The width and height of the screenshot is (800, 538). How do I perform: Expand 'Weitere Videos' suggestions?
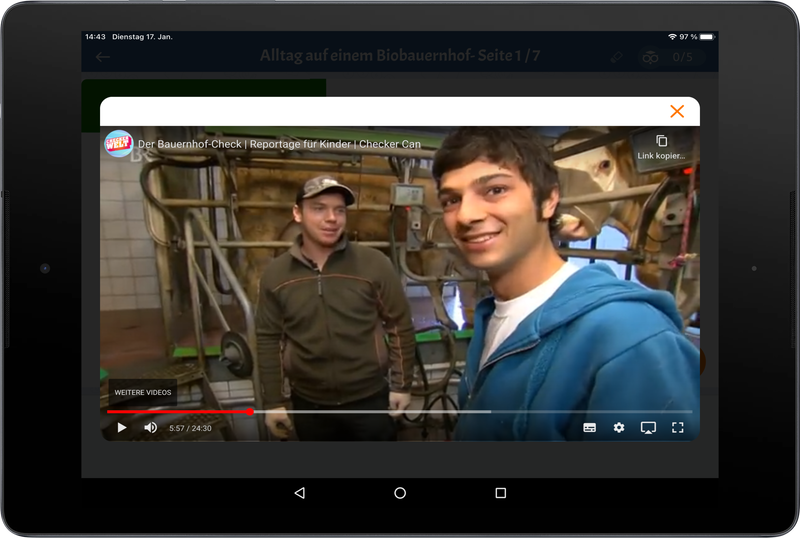(142, 392)
